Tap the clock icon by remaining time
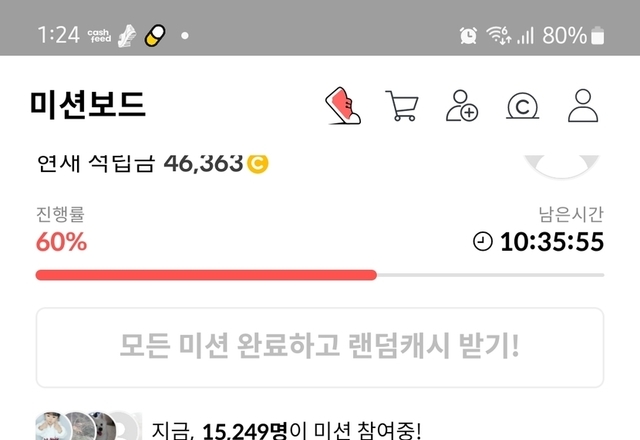 click(482, 241)
